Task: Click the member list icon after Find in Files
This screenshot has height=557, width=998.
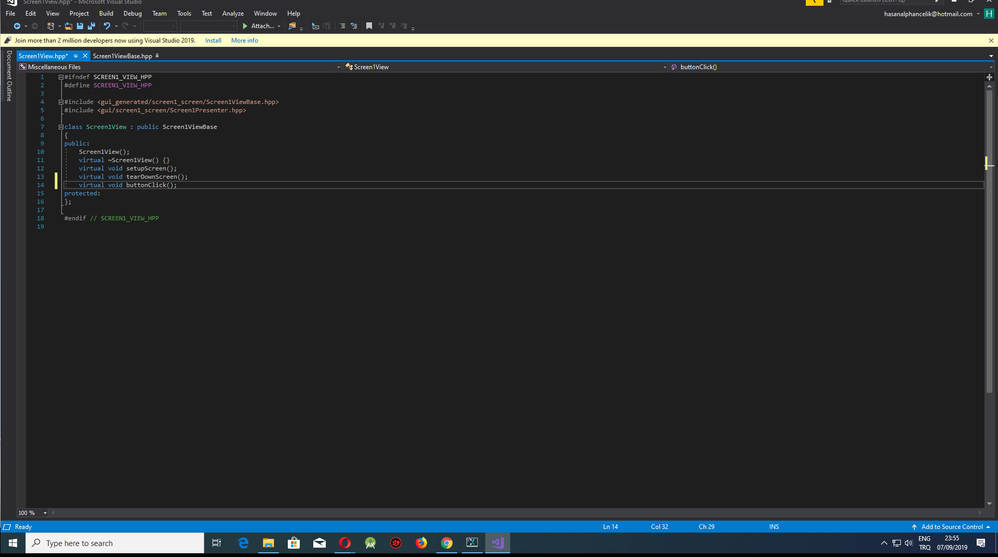Action: click(x=315, y=26)
